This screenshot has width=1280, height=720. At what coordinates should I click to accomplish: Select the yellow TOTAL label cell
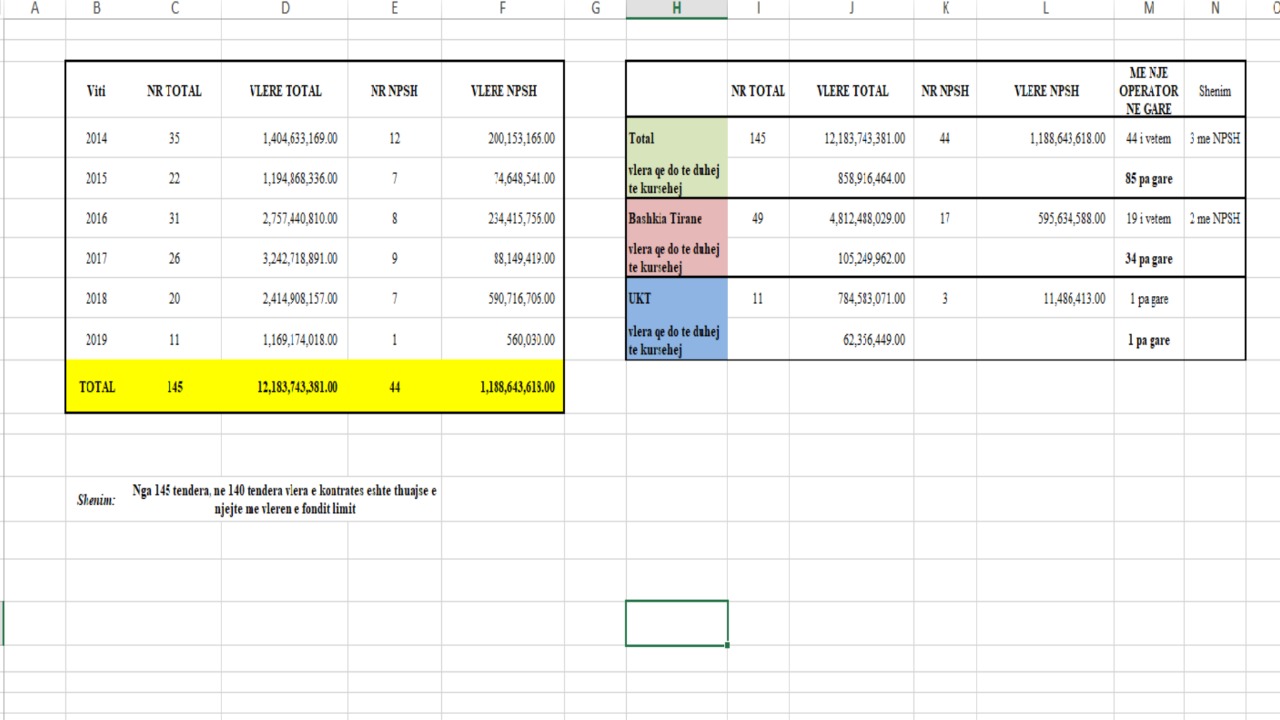point(97,387)
